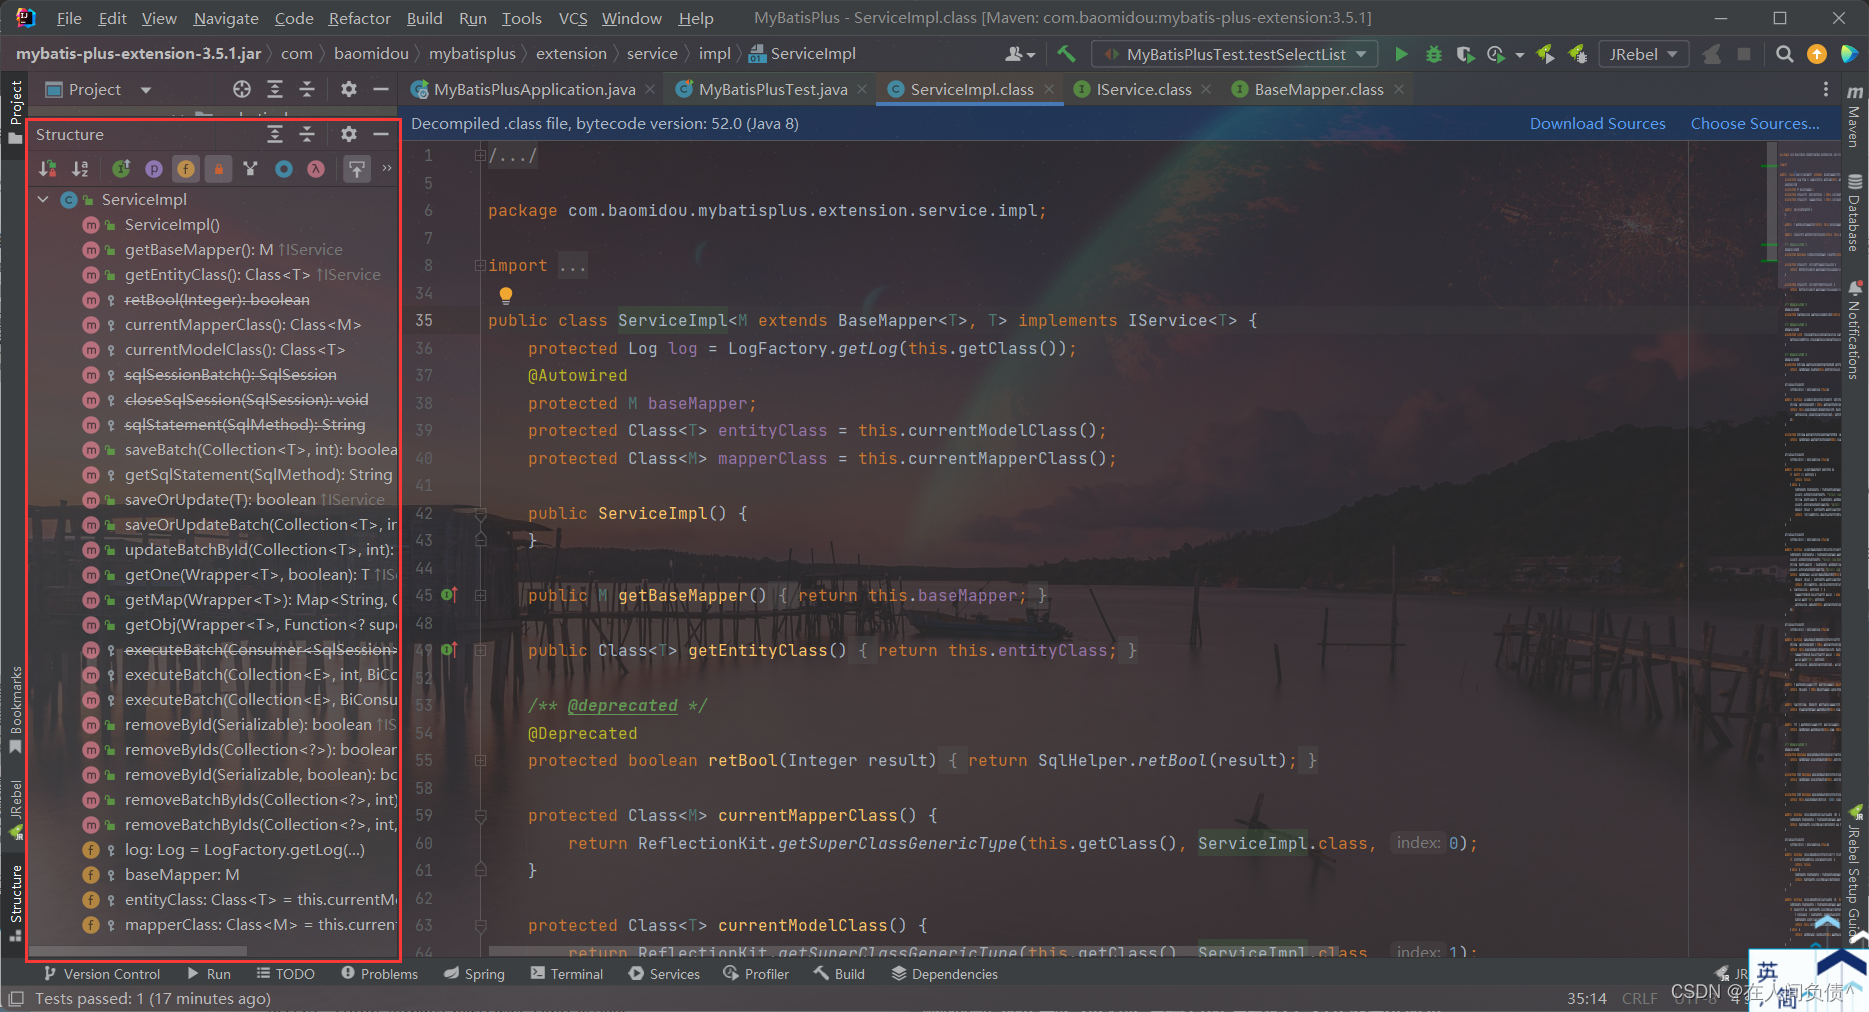Click the Download Sources link
The height and width of the screenshot is (1012, 1869).
1597,123
